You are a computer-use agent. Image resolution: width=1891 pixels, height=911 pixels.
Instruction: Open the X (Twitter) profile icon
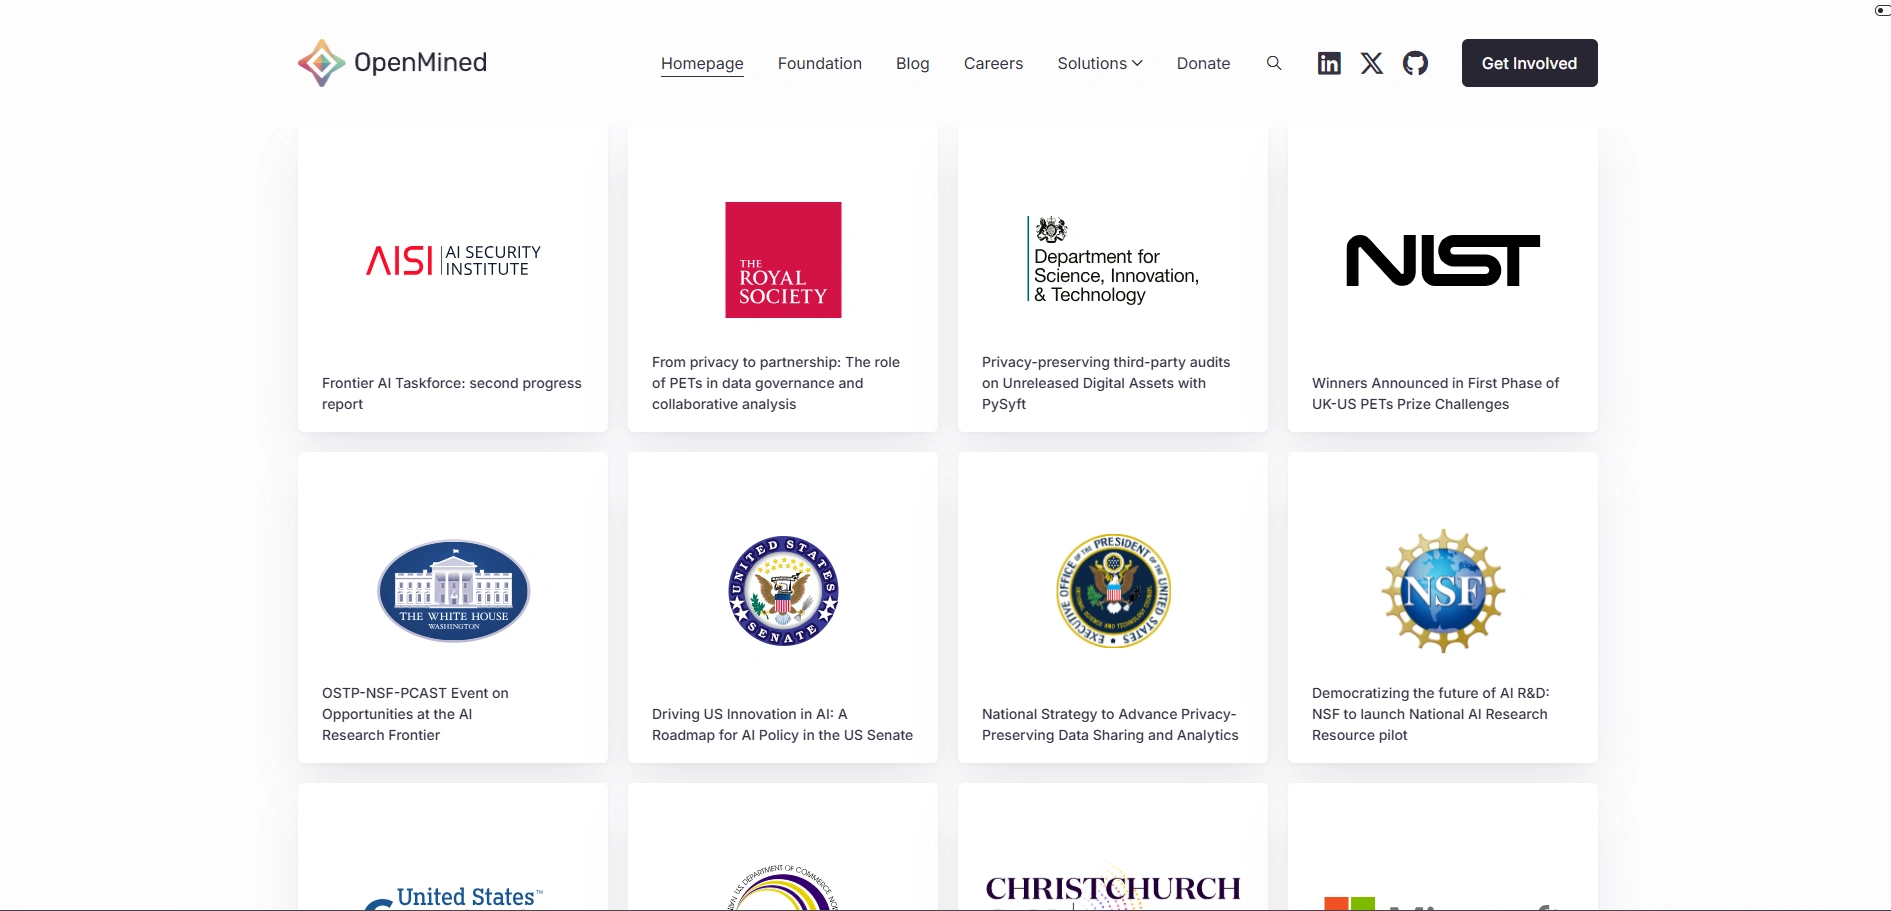pyautogui.click(x=1372, y=63)
